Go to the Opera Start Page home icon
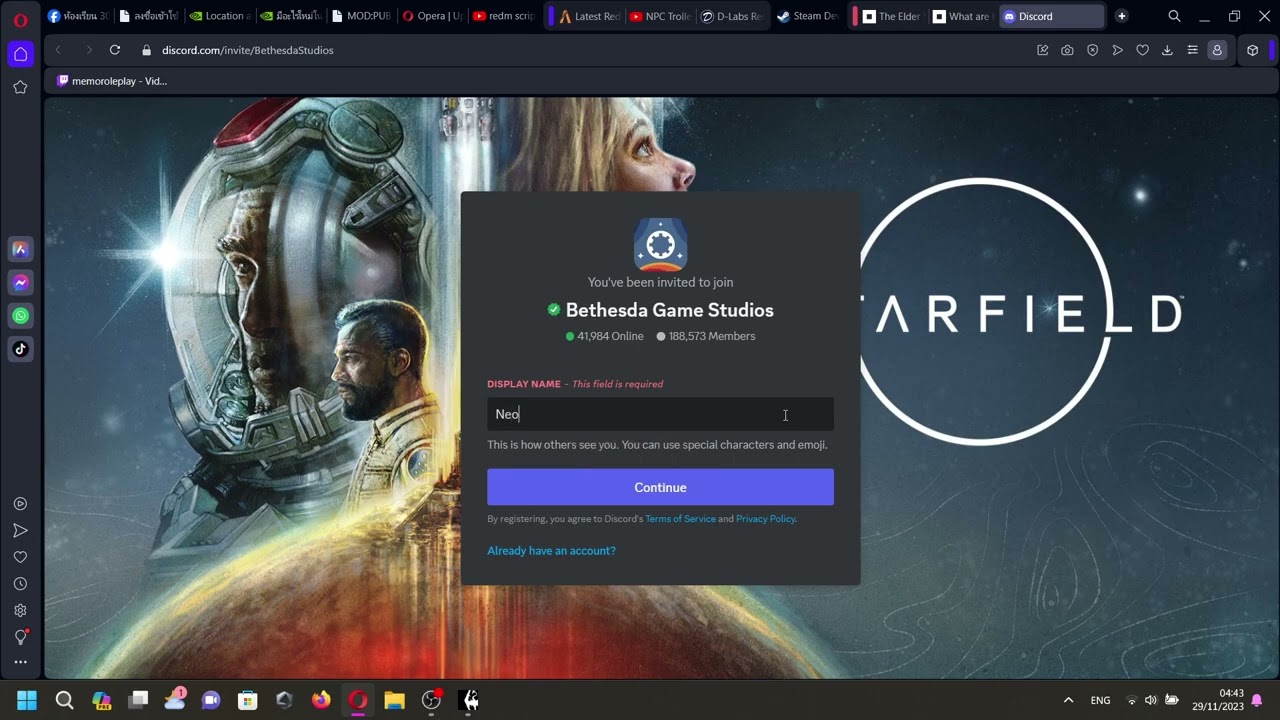 (20, 54)
